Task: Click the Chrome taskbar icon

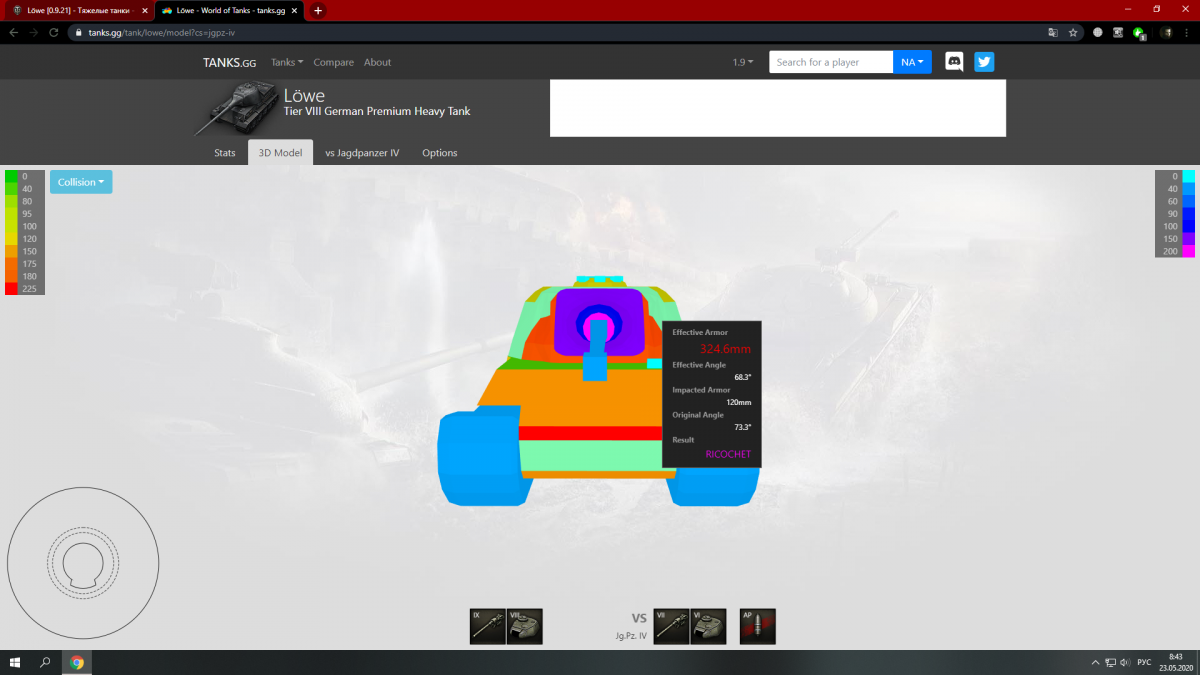Action: point(77,662)
